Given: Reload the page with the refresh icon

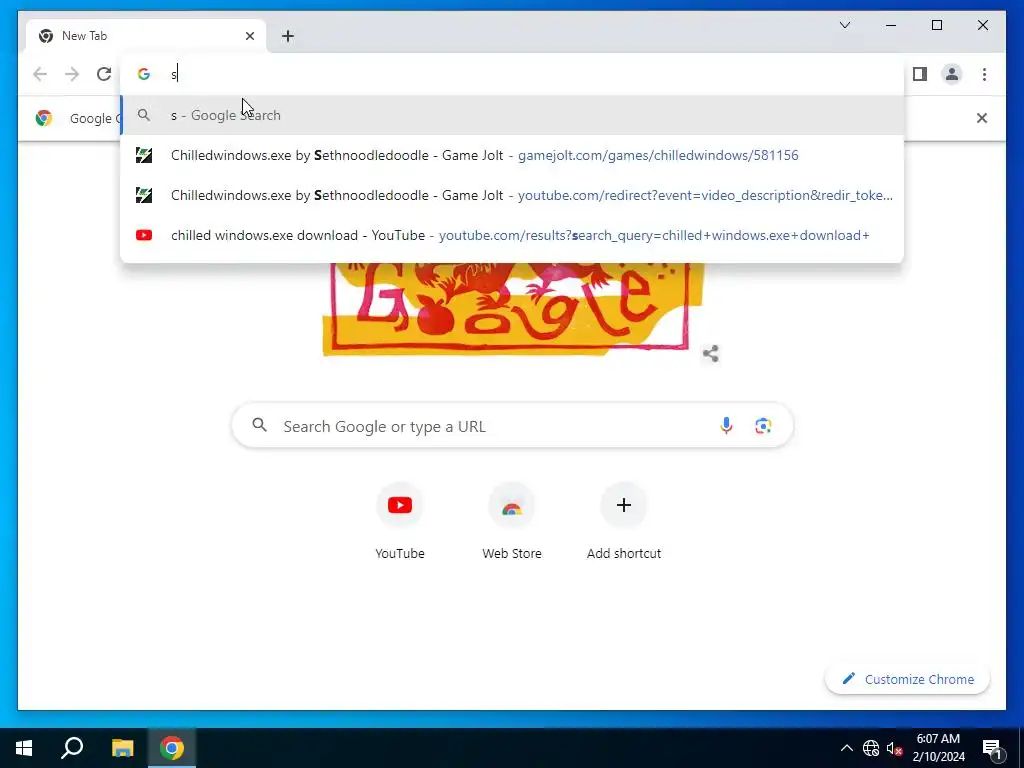Looking at the screenshot, I should click(x=104, y=74).
